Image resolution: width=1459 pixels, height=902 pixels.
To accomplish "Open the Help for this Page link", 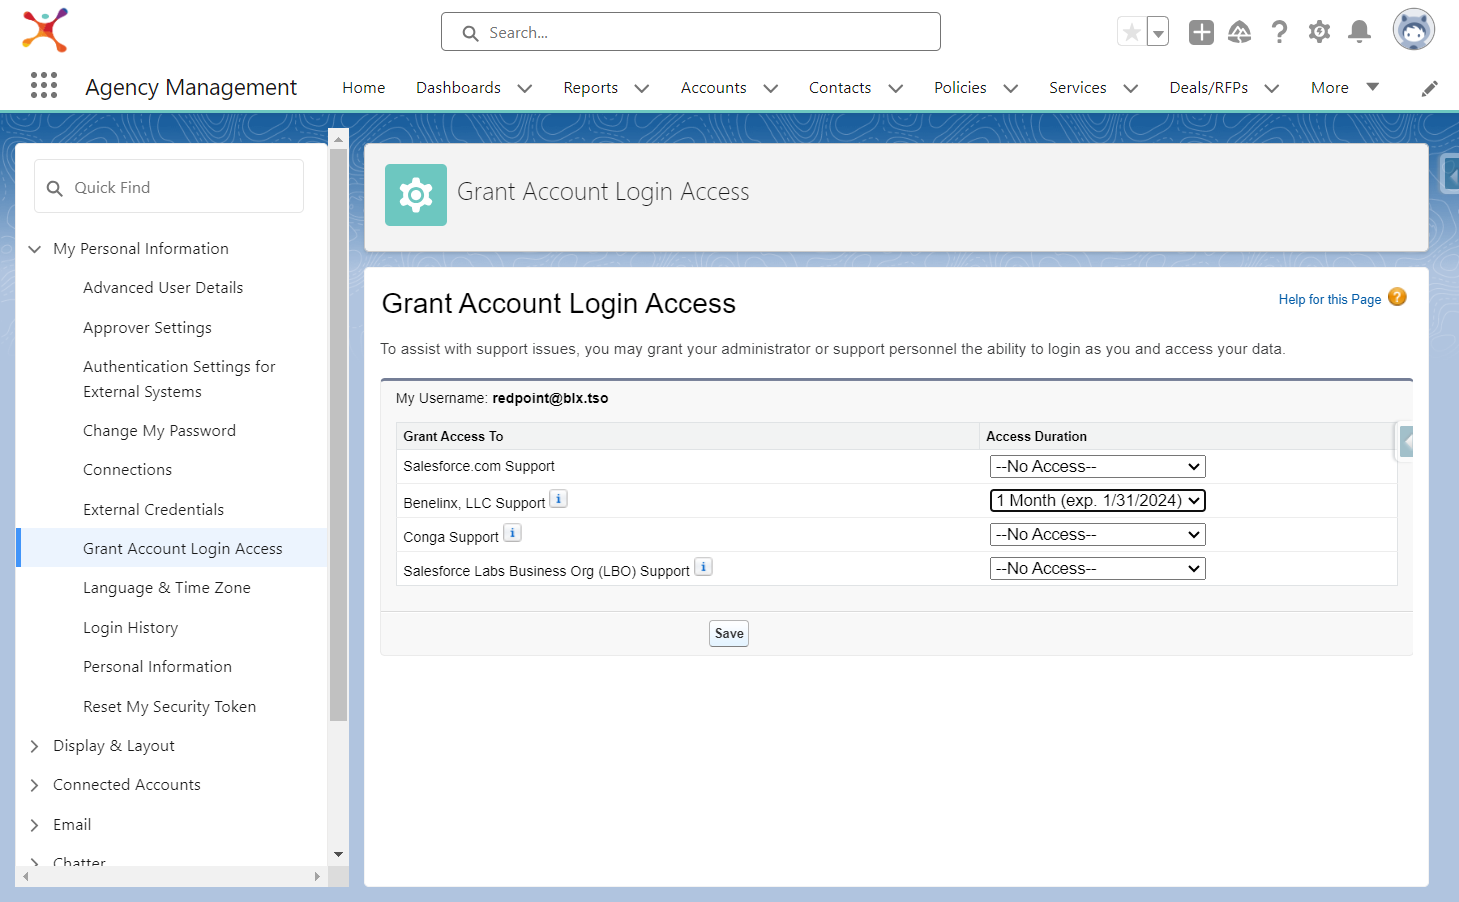I will (x=1330, y=299).
